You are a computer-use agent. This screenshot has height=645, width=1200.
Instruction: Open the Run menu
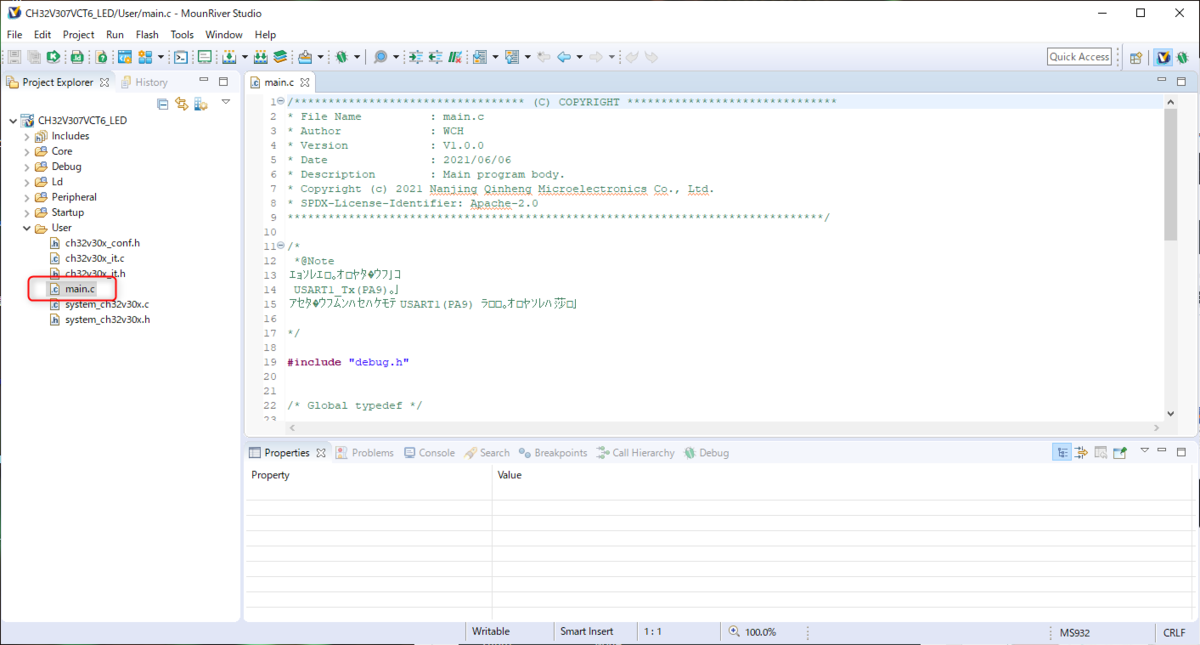pos(115,34)
